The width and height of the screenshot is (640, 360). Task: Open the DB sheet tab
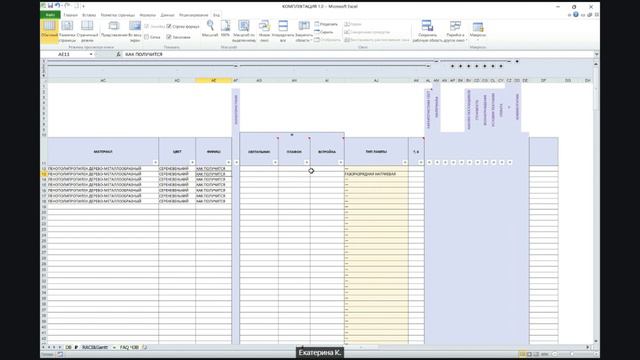[x=68, y=347]
